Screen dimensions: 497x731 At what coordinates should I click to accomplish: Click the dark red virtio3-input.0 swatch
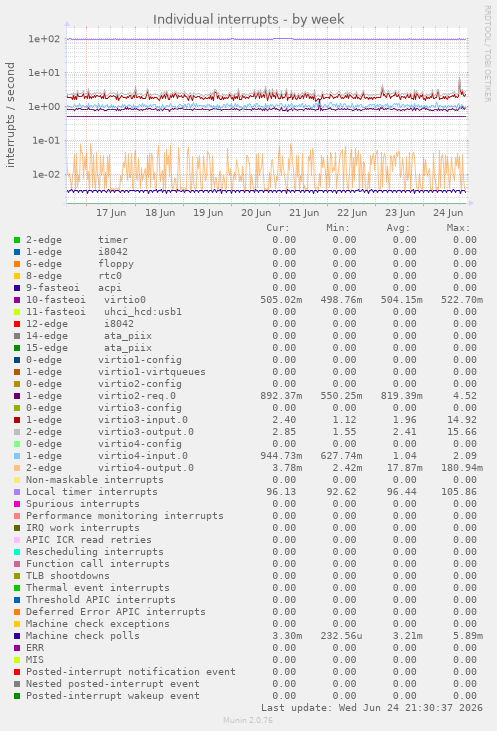17,420
